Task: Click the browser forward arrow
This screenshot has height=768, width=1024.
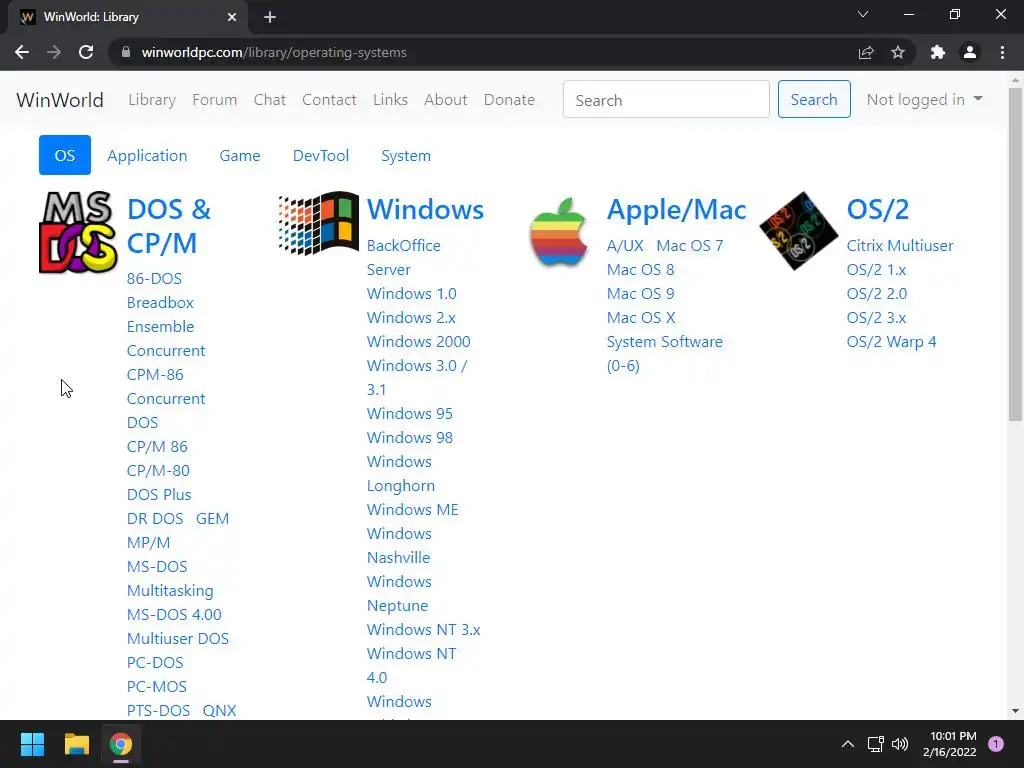Action: [54, 52]
